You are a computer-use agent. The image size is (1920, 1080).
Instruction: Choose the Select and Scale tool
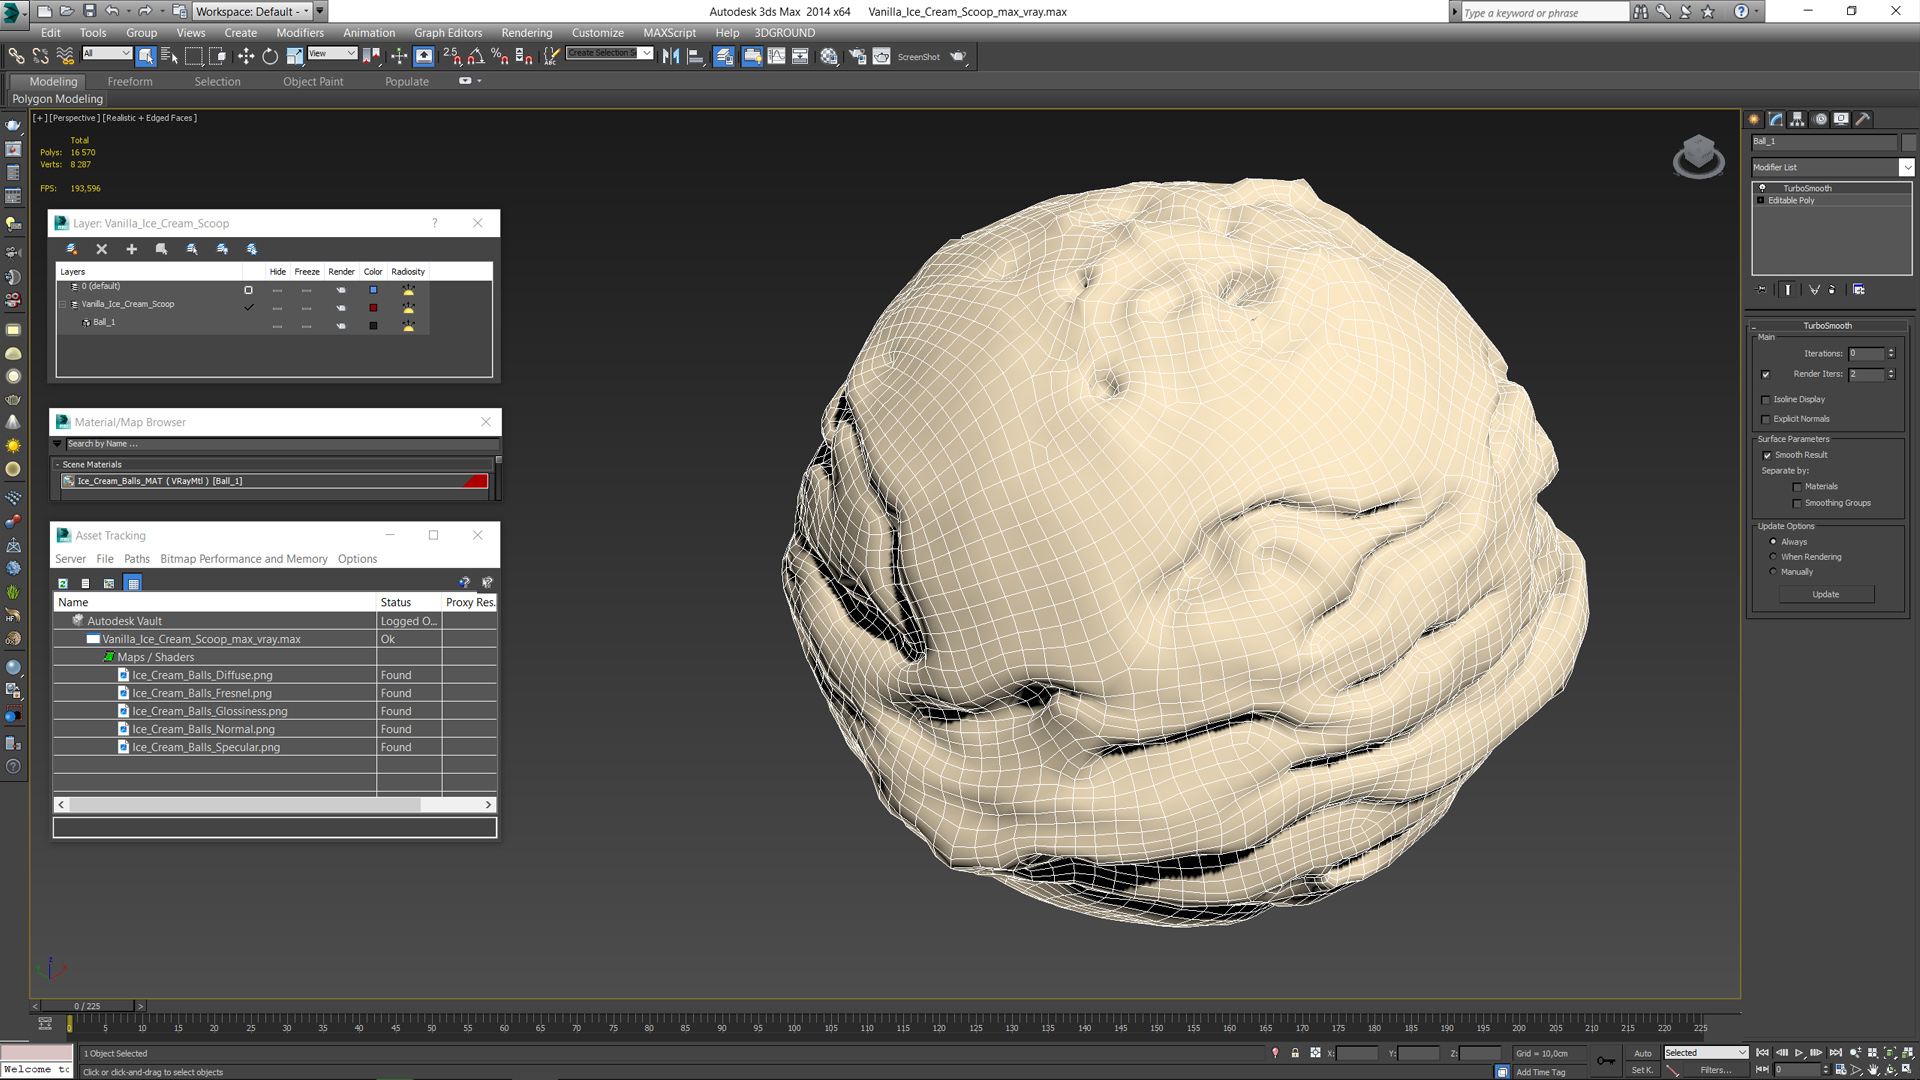(294, 56)
